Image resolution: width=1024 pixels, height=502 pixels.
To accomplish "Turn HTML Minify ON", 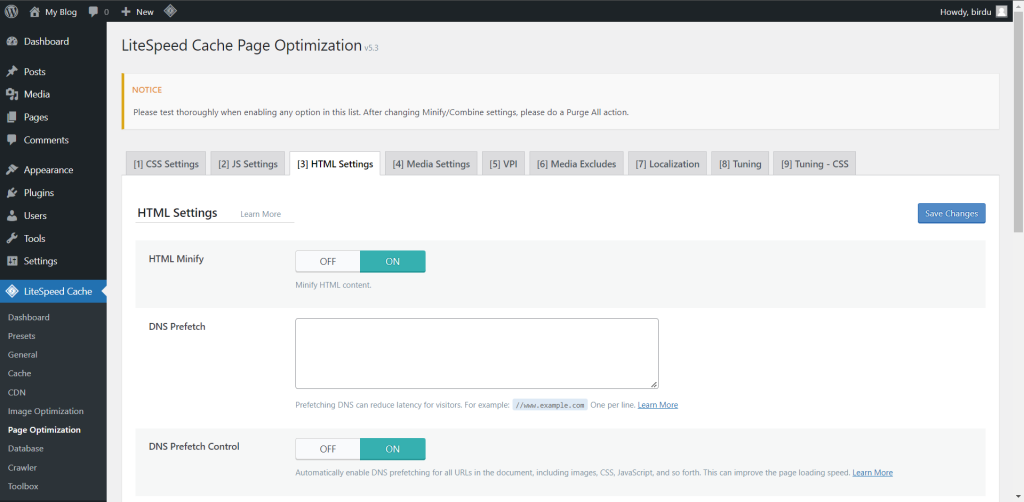I will coord(392,262).
